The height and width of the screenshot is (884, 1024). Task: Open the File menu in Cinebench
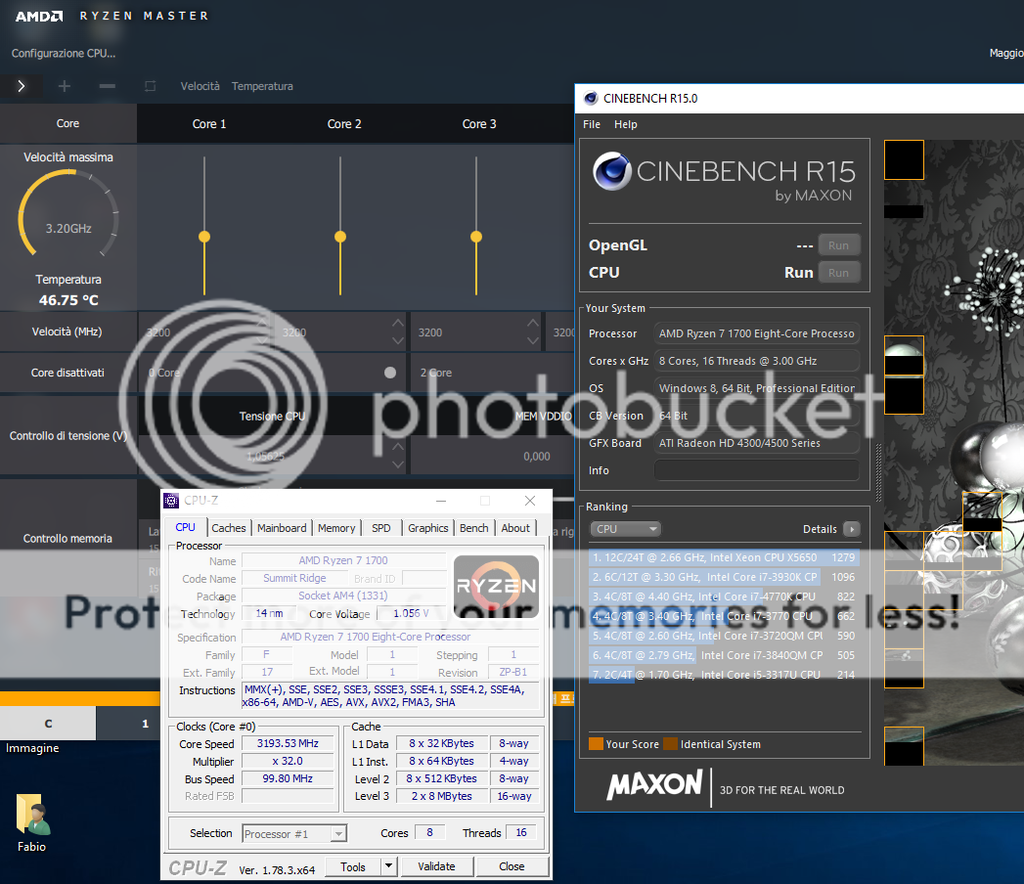pyautogui.click(x=592, y=124)
